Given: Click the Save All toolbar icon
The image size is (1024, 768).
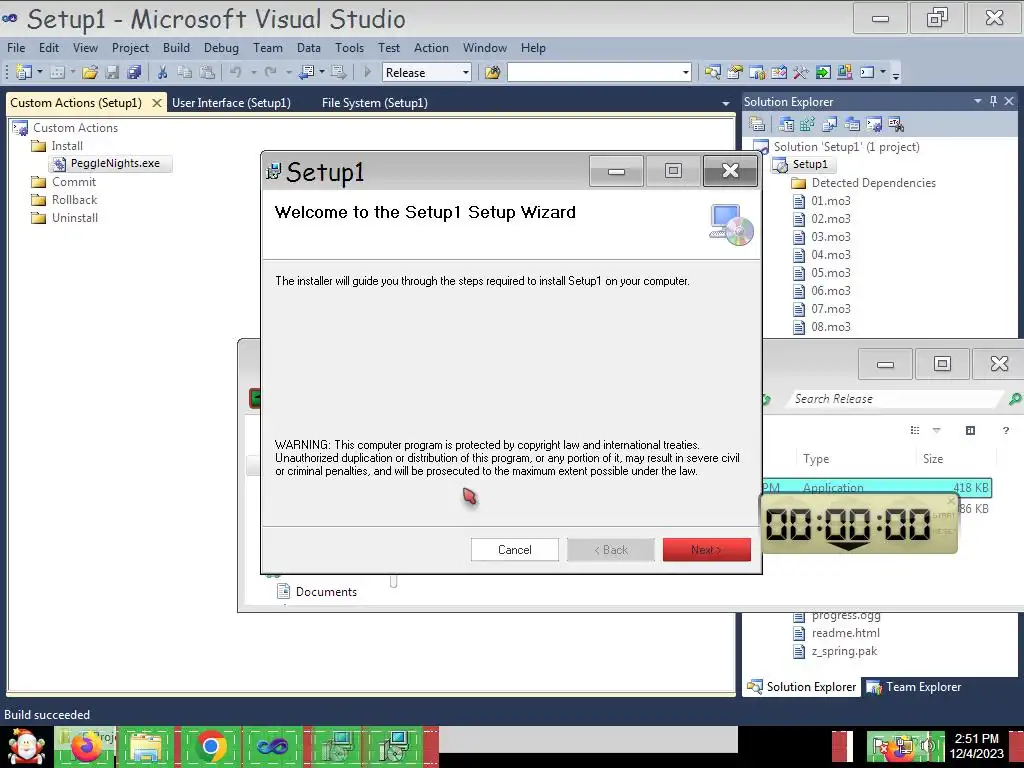Looking at the screenshot, I should click(x=134, y=72).
